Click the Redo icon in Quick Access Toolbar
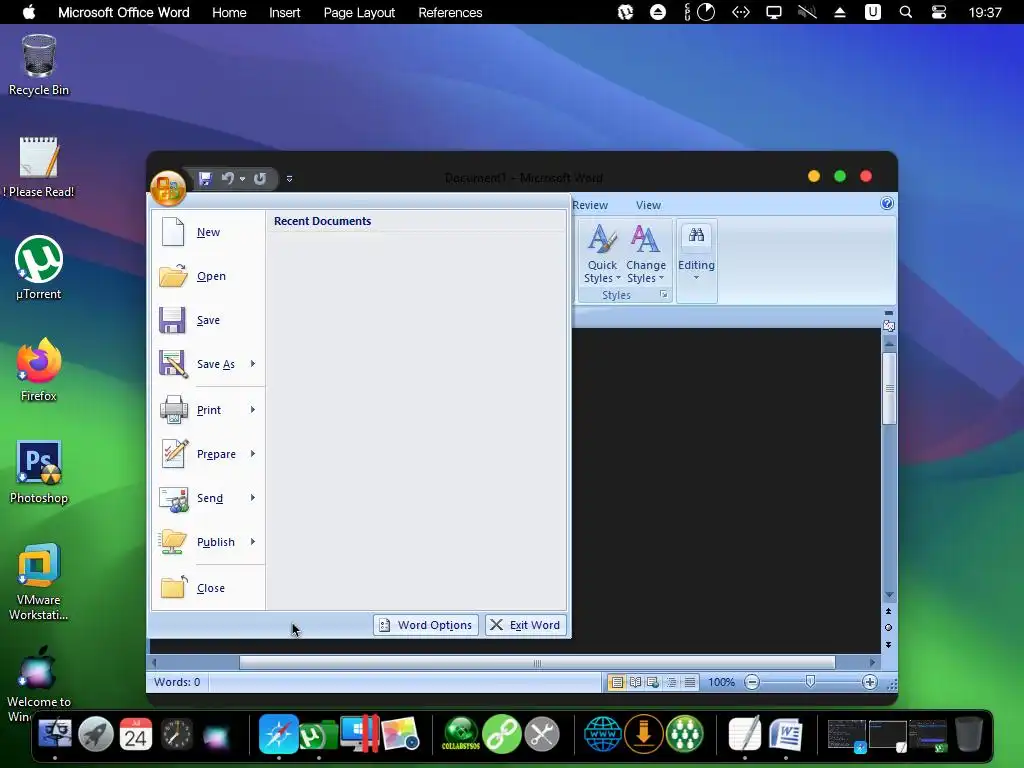Screen dimensions: 1024x768 tap(260, 178)
